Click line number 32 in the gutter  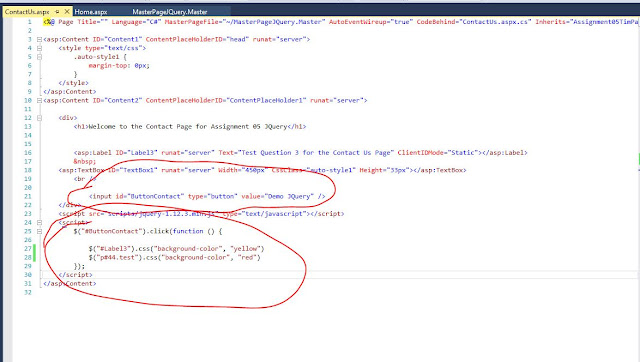(28, 292)
